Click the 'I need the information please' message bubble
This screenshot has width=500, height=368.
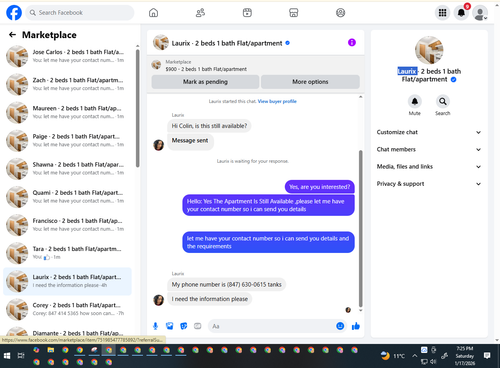coord(210,299)
